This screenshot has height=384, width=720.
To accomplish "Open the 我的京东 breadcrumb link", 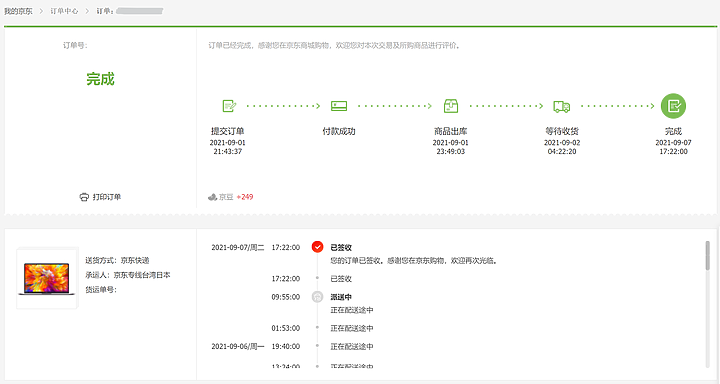I will (x=18, y=11).
